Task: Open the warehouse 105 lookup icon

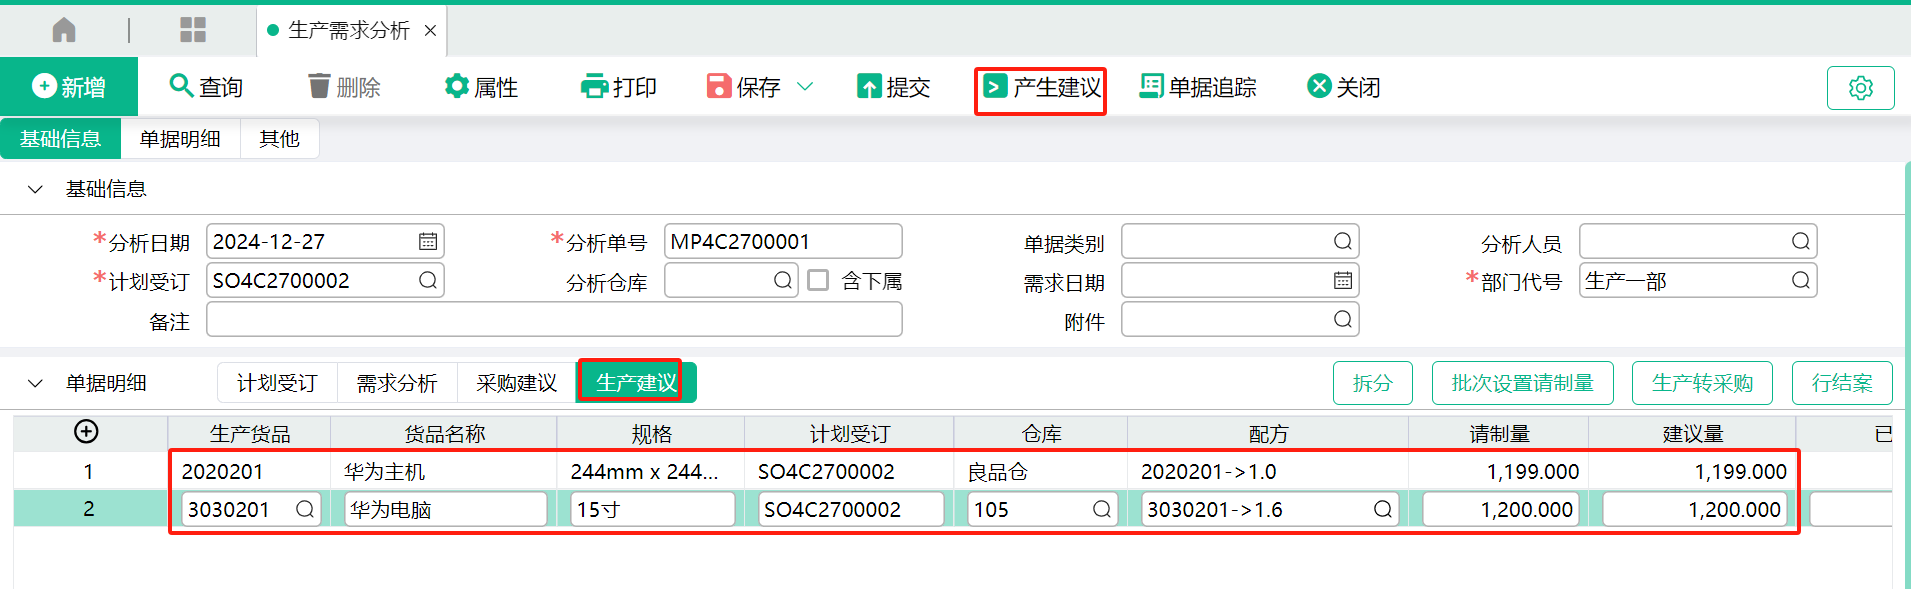Action: tap(1101, 509)
